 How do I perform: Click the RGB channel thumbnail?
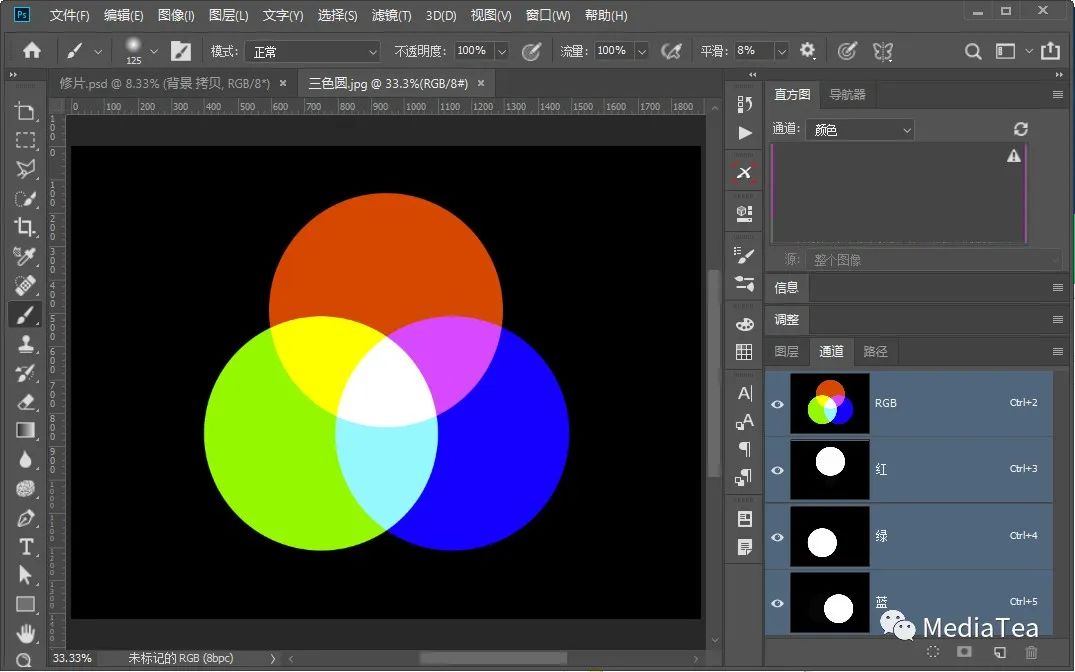pyautogui.click(x=830, y=403)
